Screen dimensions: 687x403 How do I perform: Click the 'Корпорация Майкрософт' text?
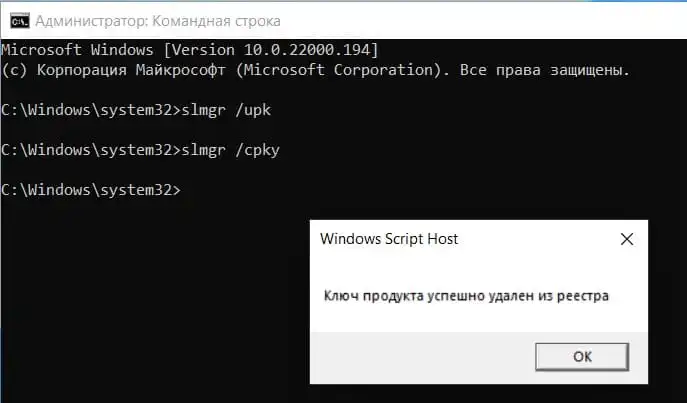[131, 70]
